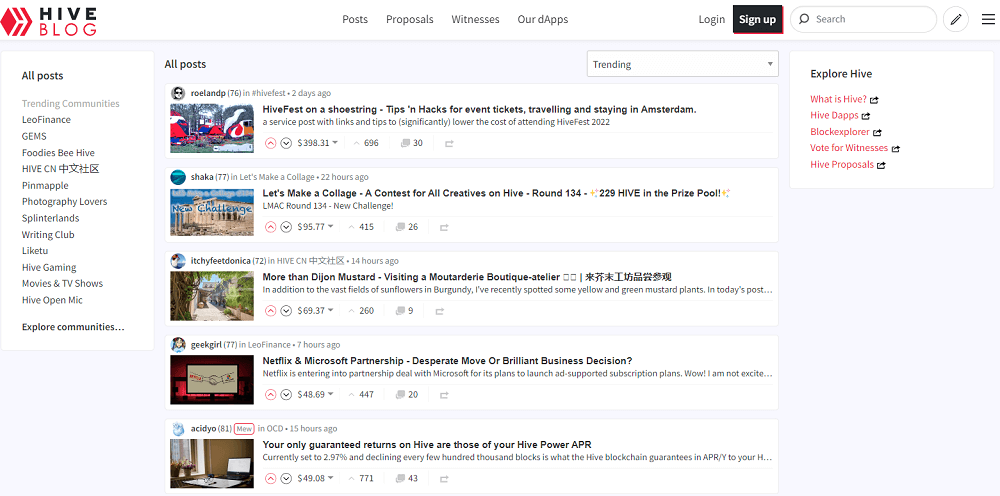Image resolution: width=1000 pixels, height=496 pixels.
Task: Click geekgirl's avatar icon
Action: (x=178, y=344)
